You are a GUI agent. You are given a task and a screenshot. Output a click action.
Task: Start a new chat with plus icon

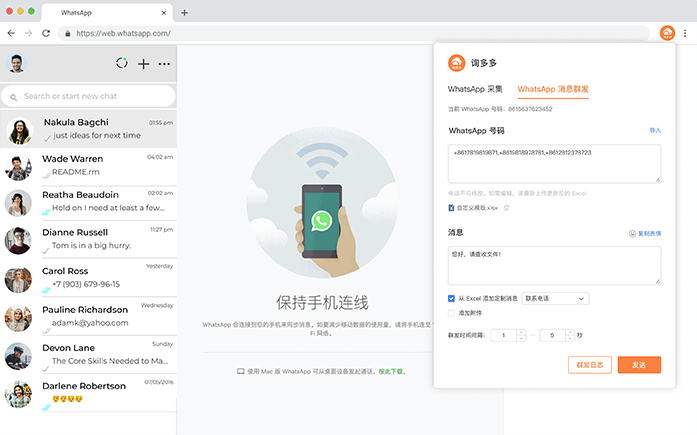143,64
